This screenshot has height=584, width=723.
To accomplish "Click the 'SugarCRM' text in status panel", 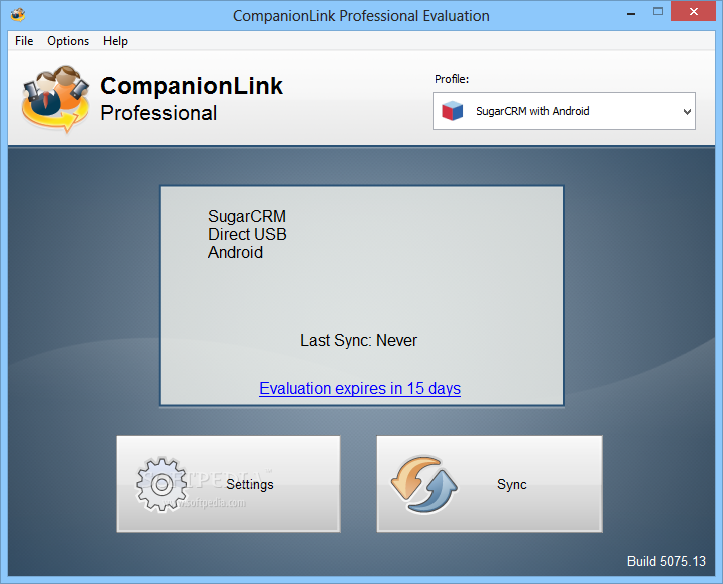I will pyautogui.click(x=247, y=216).
